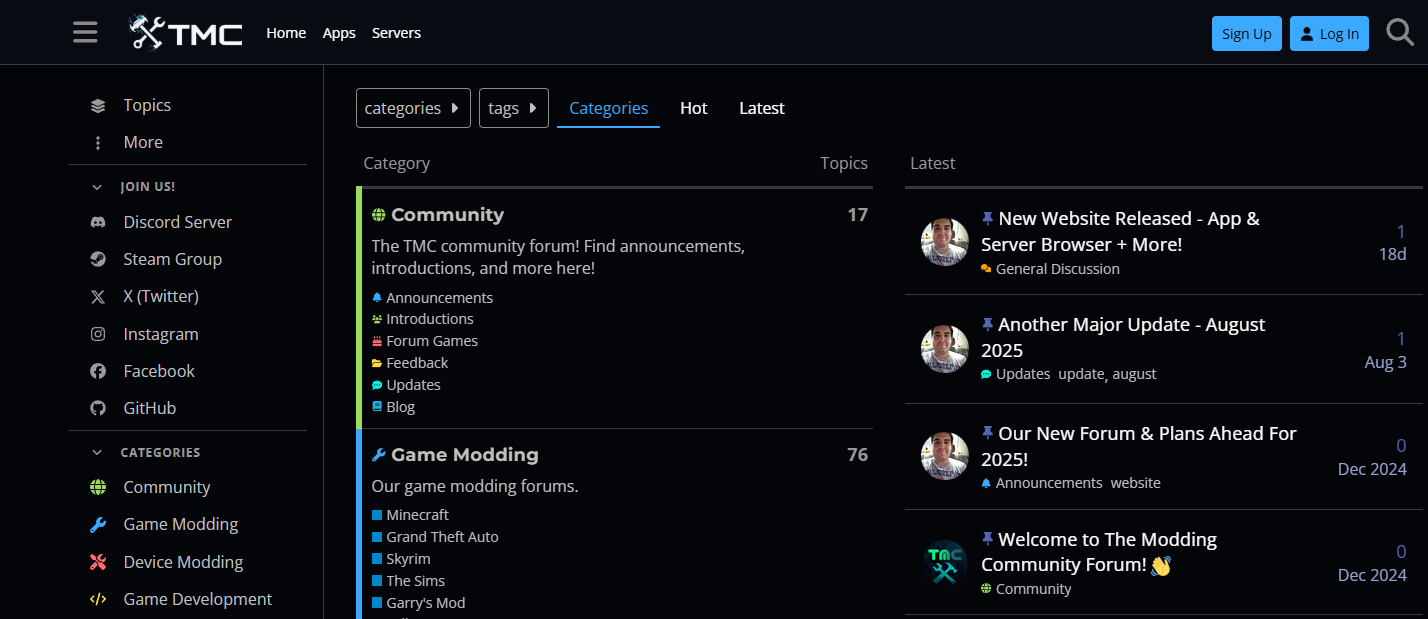1428x619 pixels.
Task: Click the Steam Group sidebar link
Action: (173, 259)
